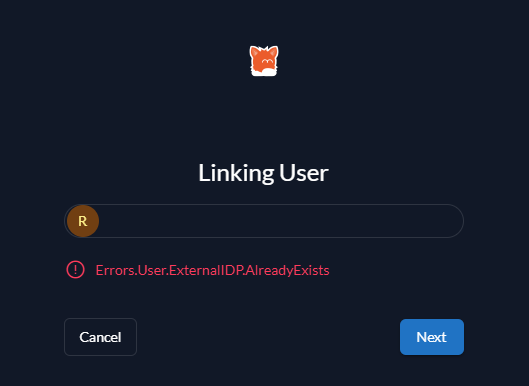Choose the outlined Cancel button

[x=101, y=337]
